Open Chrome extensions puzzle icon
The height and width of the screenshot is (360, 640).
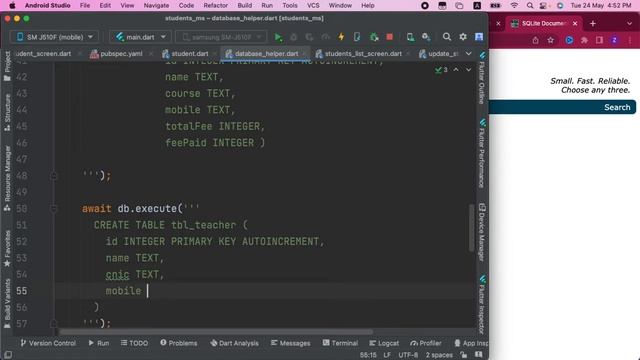coord(584,40)
